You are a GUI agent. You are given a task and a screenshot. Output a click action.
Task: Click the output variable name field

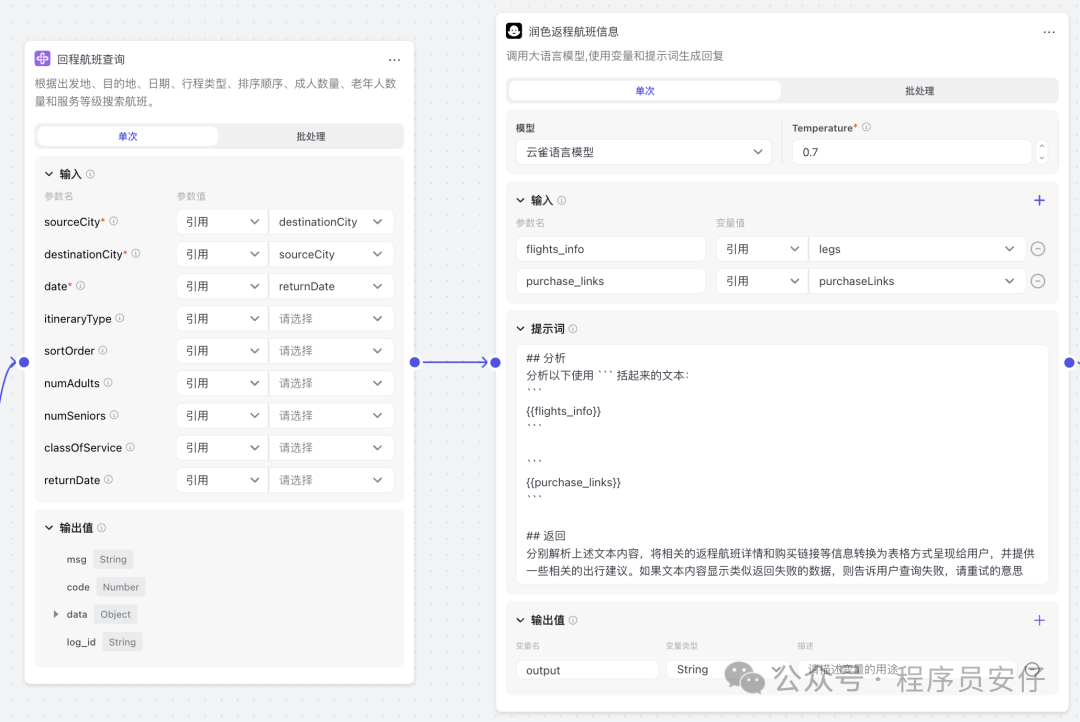pos(587,670)
